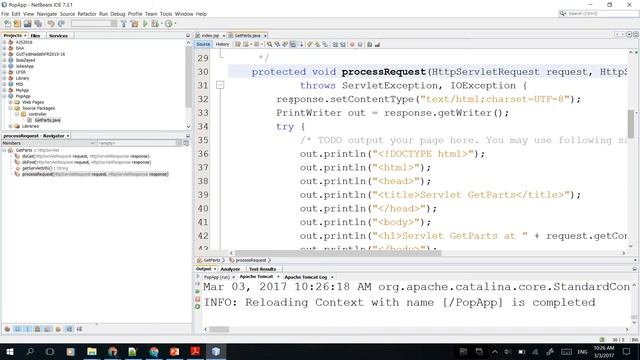Toggle highlight search in the editor toolbar
The height and width of the screenshot is (360, 640).
(x=293, y=44)
